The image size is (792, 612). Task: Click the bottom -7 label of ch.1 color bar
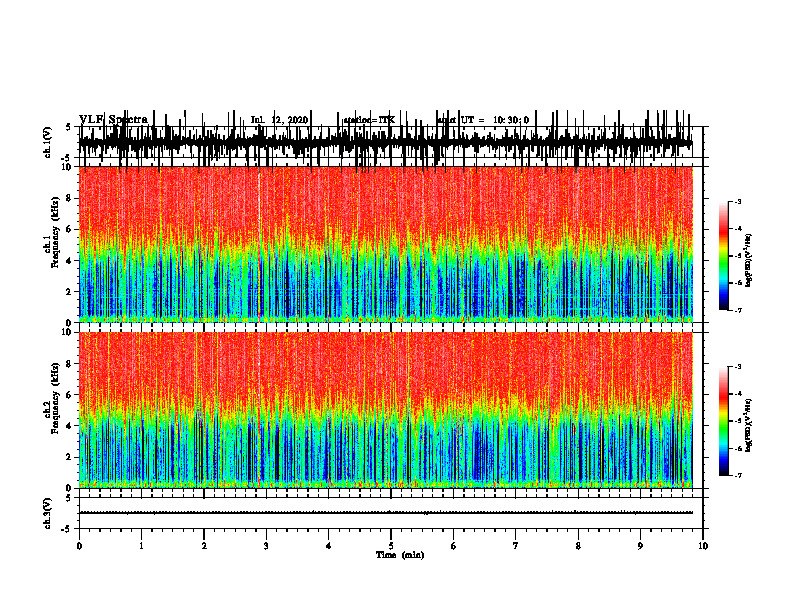point(738,310)
